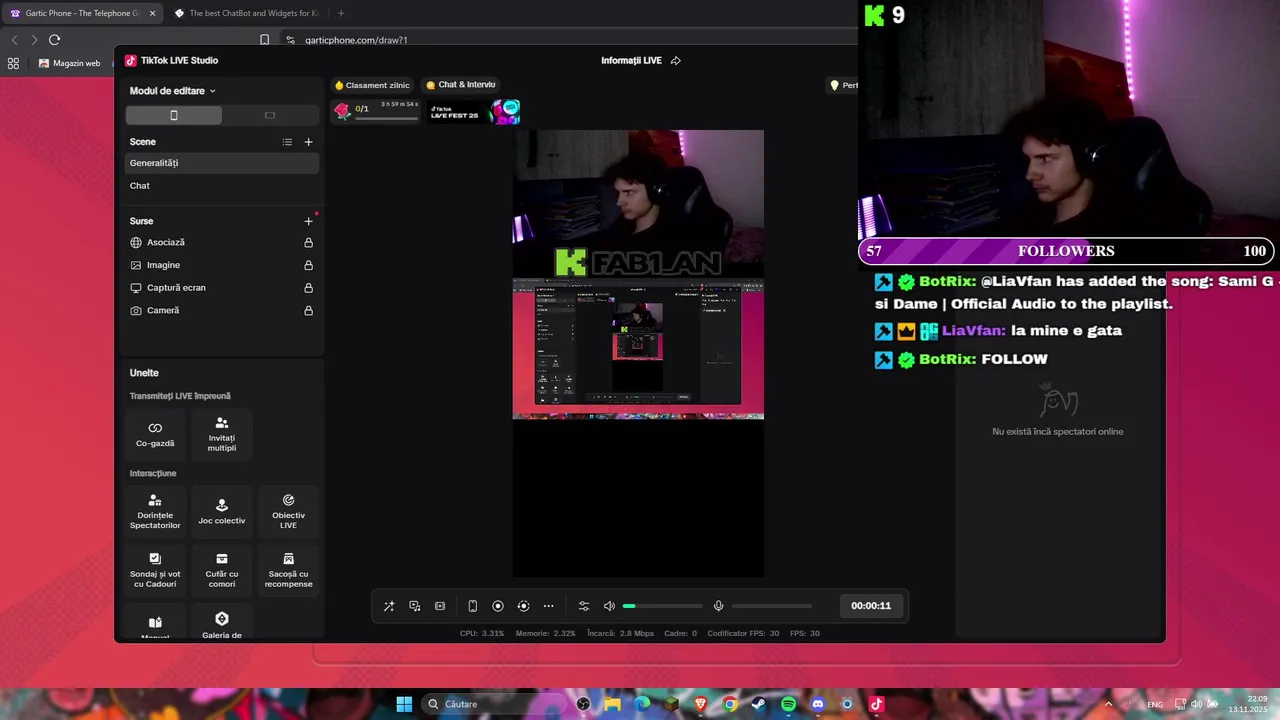Screen dimensions: 1280x720
Task: Open Magazin web bookmark
Action: 70,63
